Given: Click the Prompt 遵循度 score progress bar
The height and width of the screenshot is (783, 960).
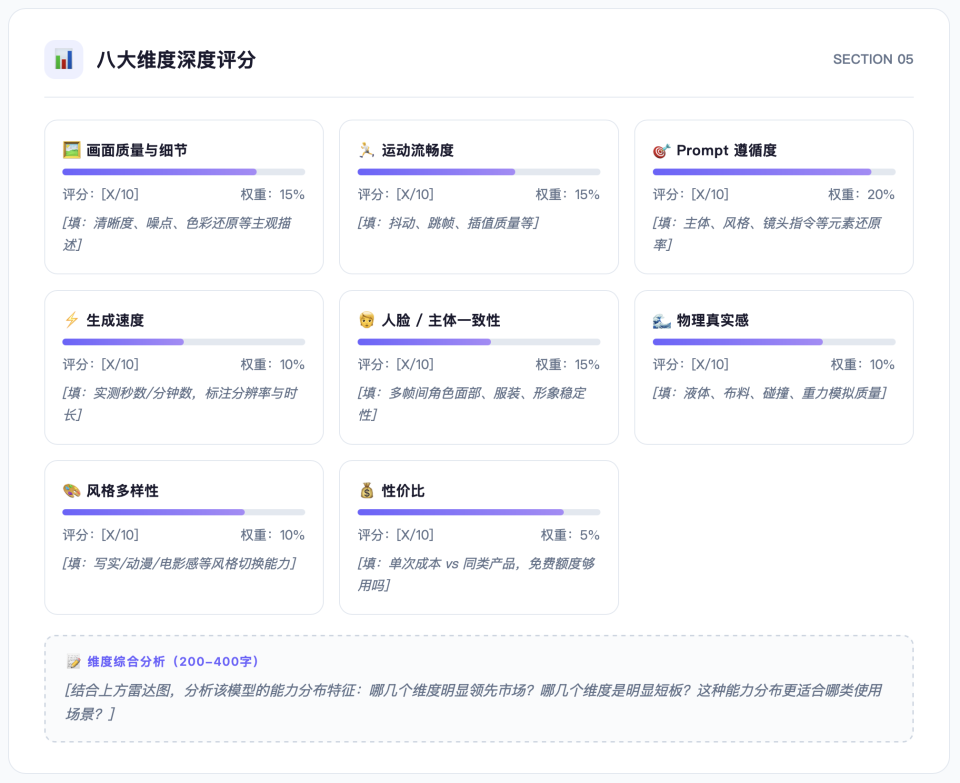Looking at the screenshot, I should [x=774, y=172].
